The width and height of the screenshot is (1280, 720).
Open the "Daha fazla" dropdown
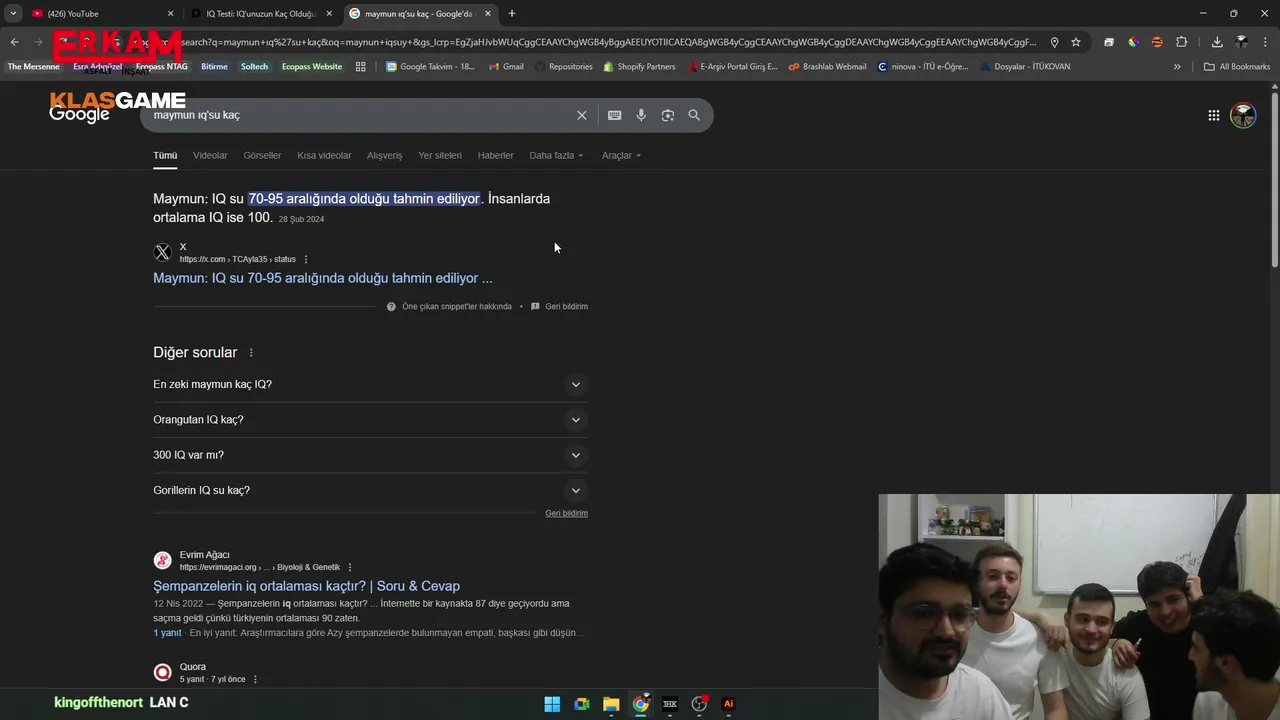[x=556, y=155]
